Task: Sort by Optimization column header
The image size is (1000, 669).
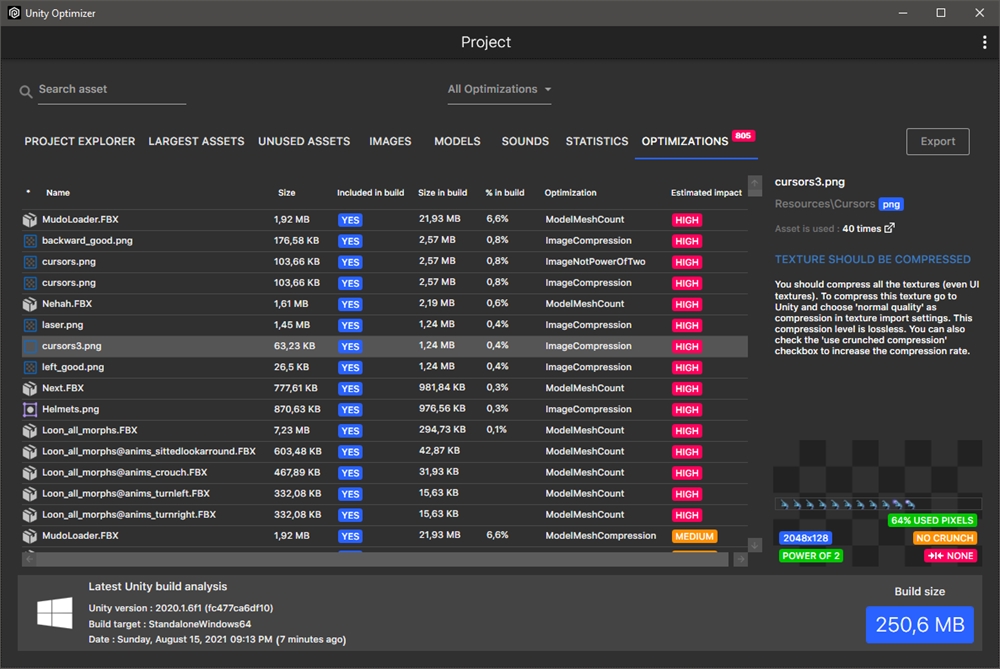Action: tap(570, 193)
